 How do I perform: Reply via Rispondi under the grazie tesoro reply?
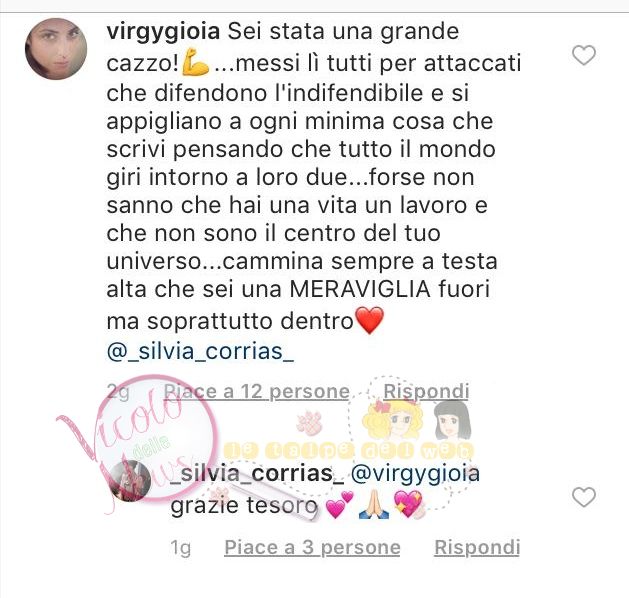[477, 547]
